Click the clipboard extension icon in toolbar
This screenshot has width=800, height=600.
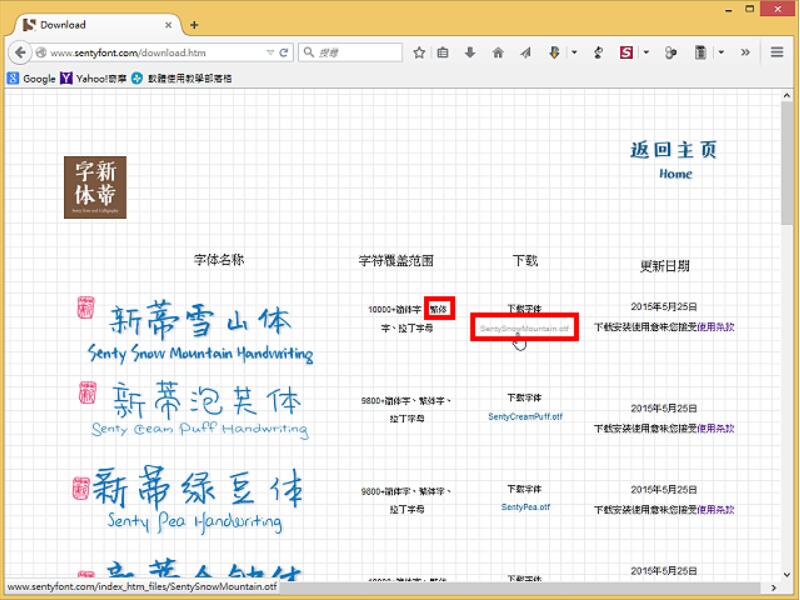[x=701, y=52]
